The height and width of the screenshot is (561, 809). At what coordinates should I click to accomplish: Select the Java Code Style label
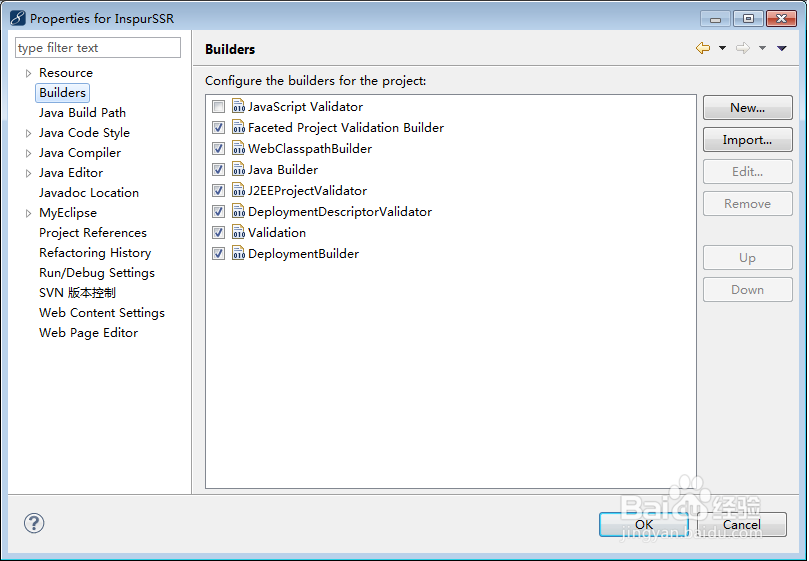[85, 133]
